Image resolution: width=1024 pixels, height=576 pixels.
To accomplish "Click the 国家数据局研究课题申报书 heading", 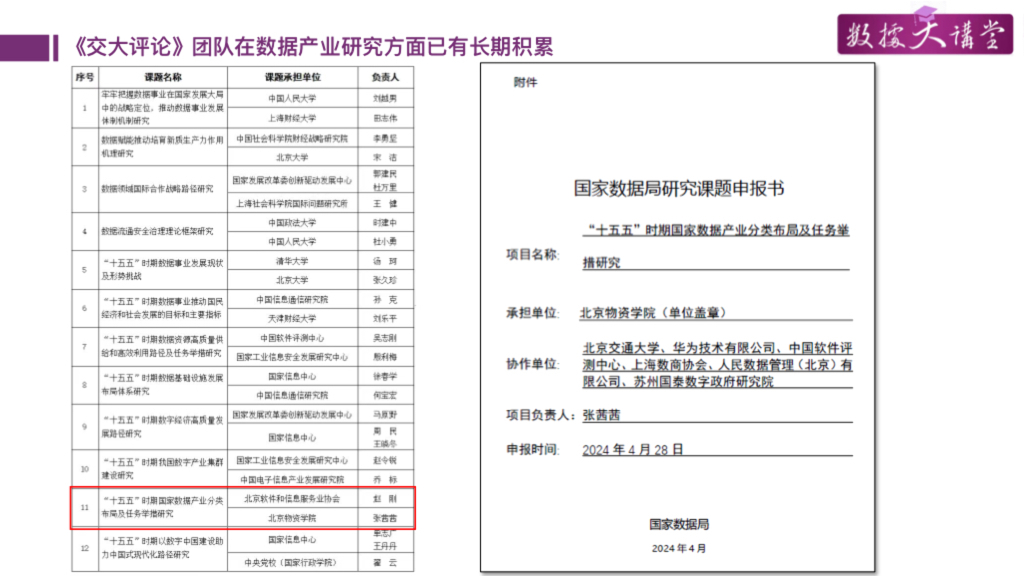I will (x=679, y=189).
